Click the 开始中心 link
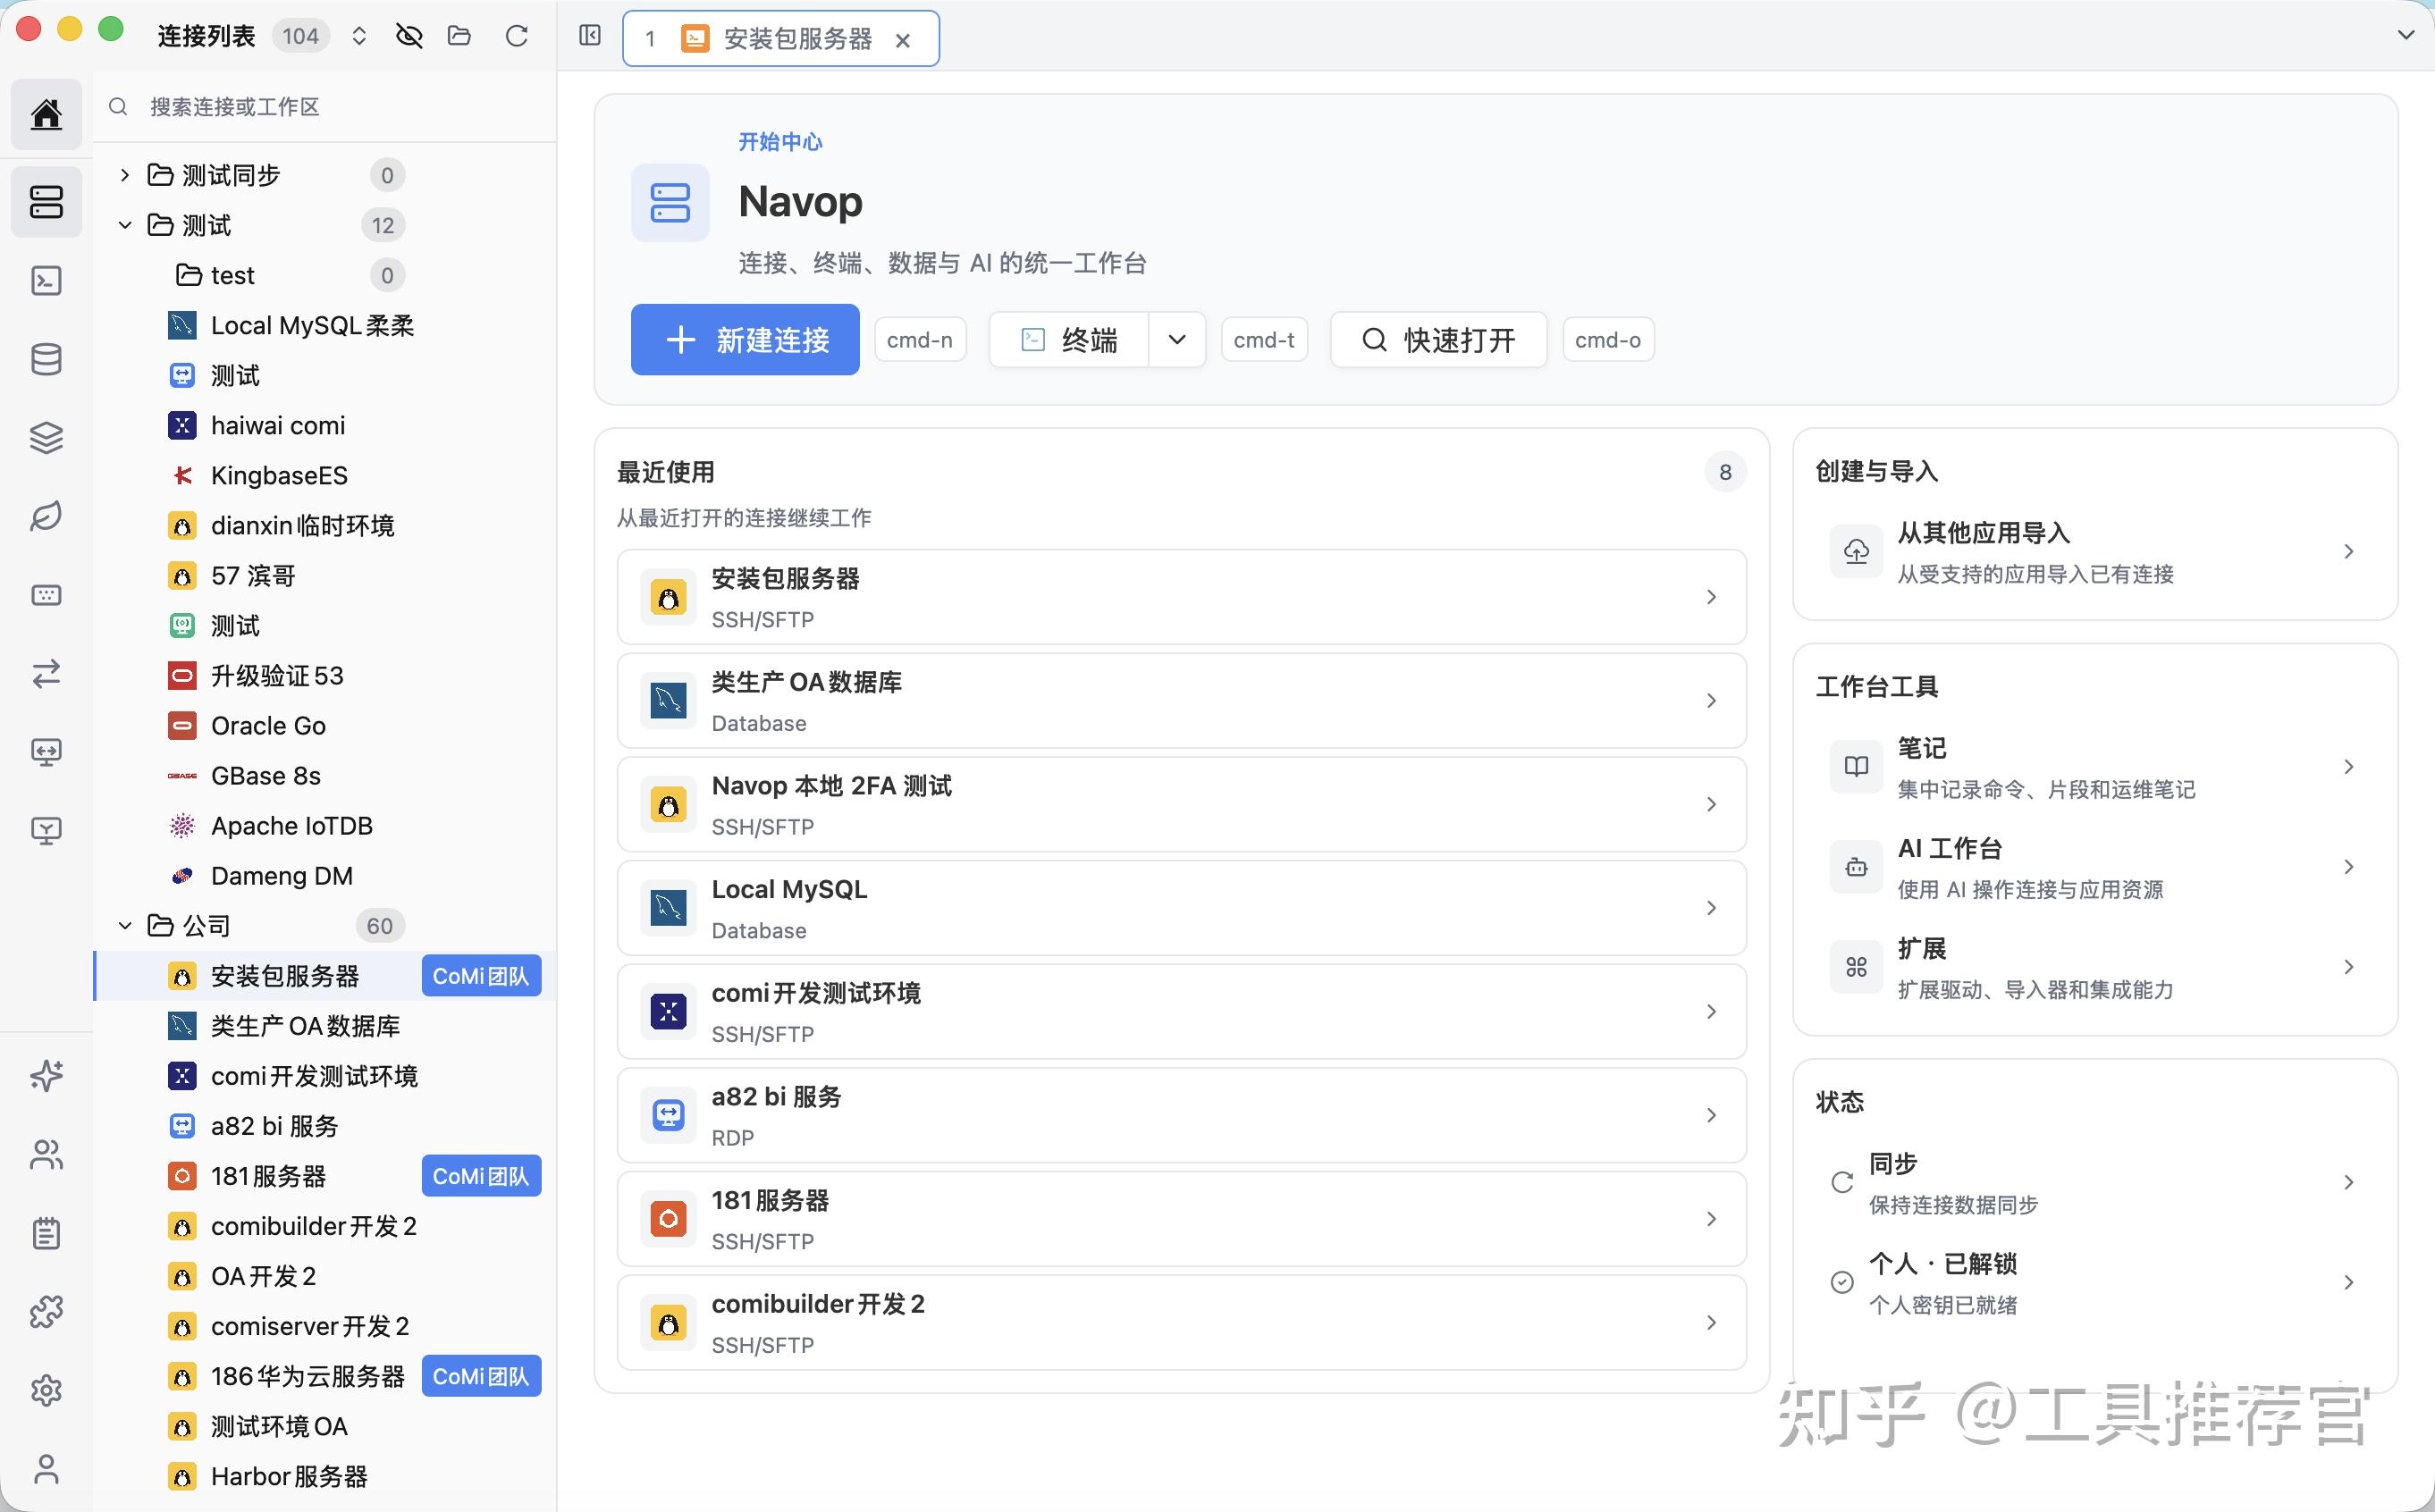This screenshot has width=2435, height=1512. coord(780,142)
